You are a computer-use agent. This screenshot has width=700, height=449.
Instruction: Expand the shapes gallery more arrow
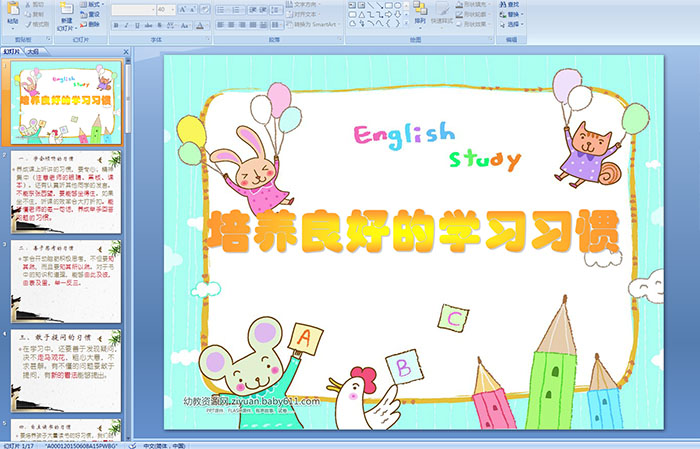406,23
